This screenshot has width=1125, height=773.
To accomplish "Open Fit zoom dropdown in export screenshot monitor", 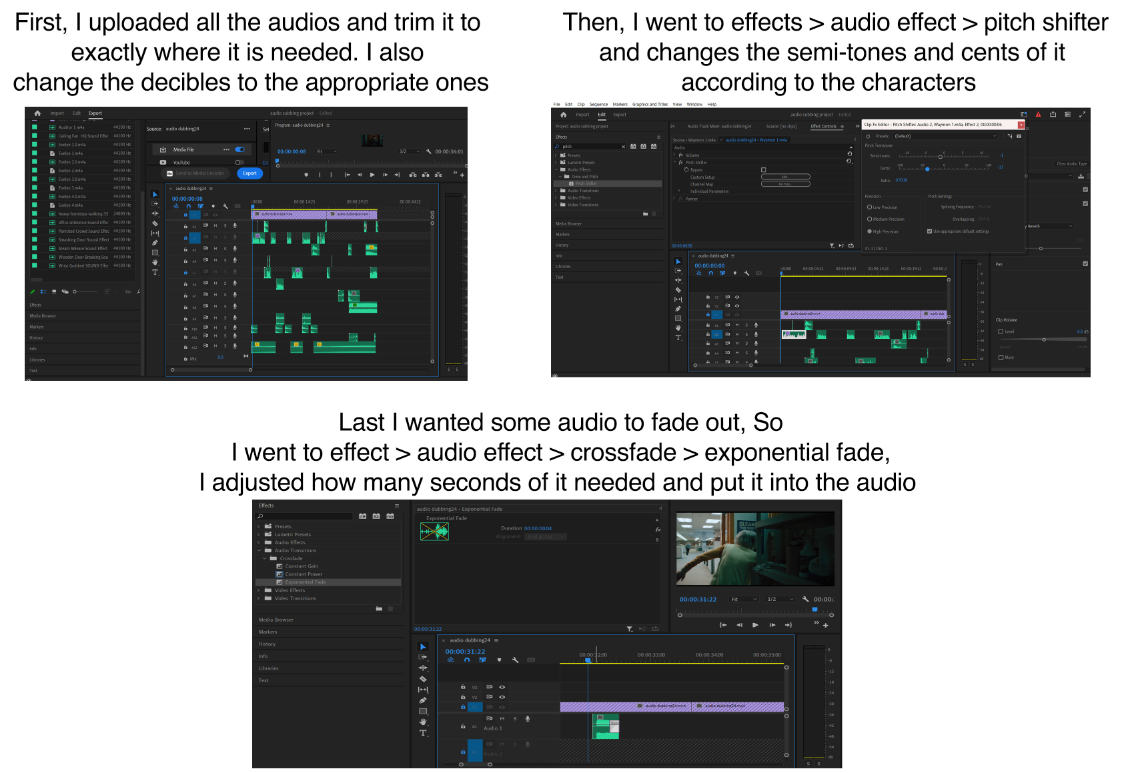I will 326,151.
